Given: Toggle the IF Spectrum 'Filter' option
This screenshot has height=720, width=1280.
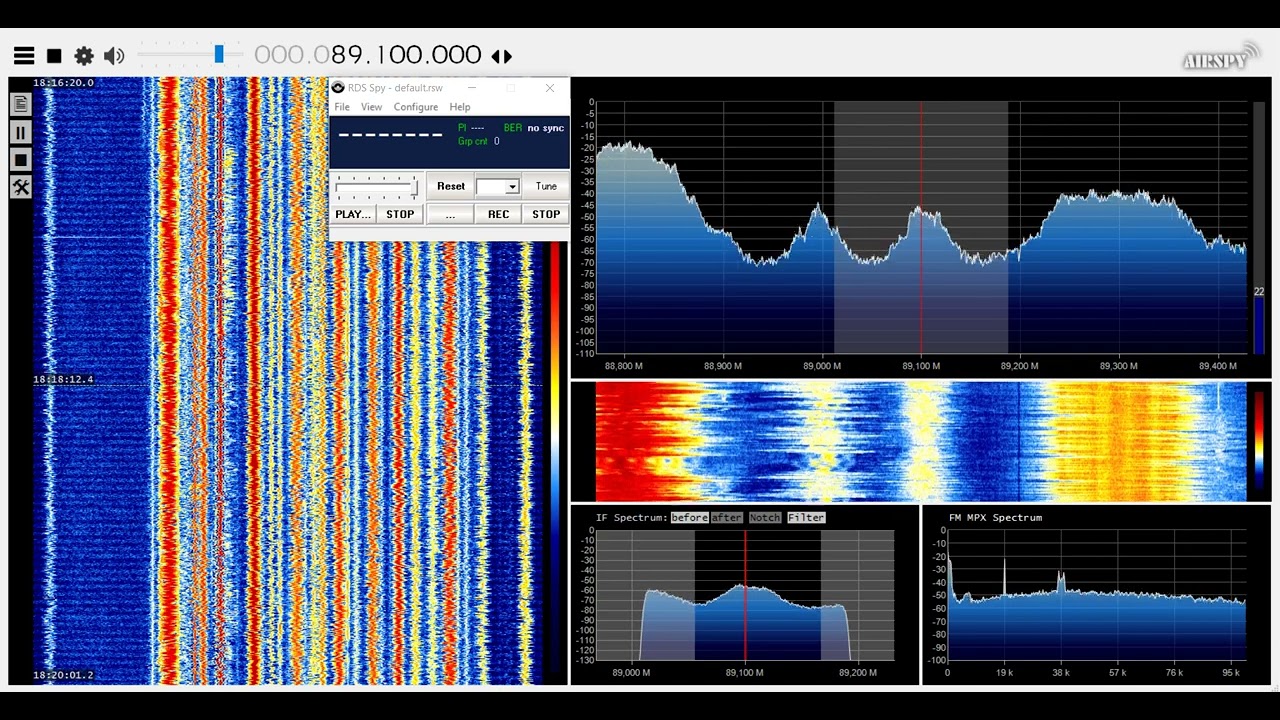Looking at the screenshot, I should tap(806, 517).
